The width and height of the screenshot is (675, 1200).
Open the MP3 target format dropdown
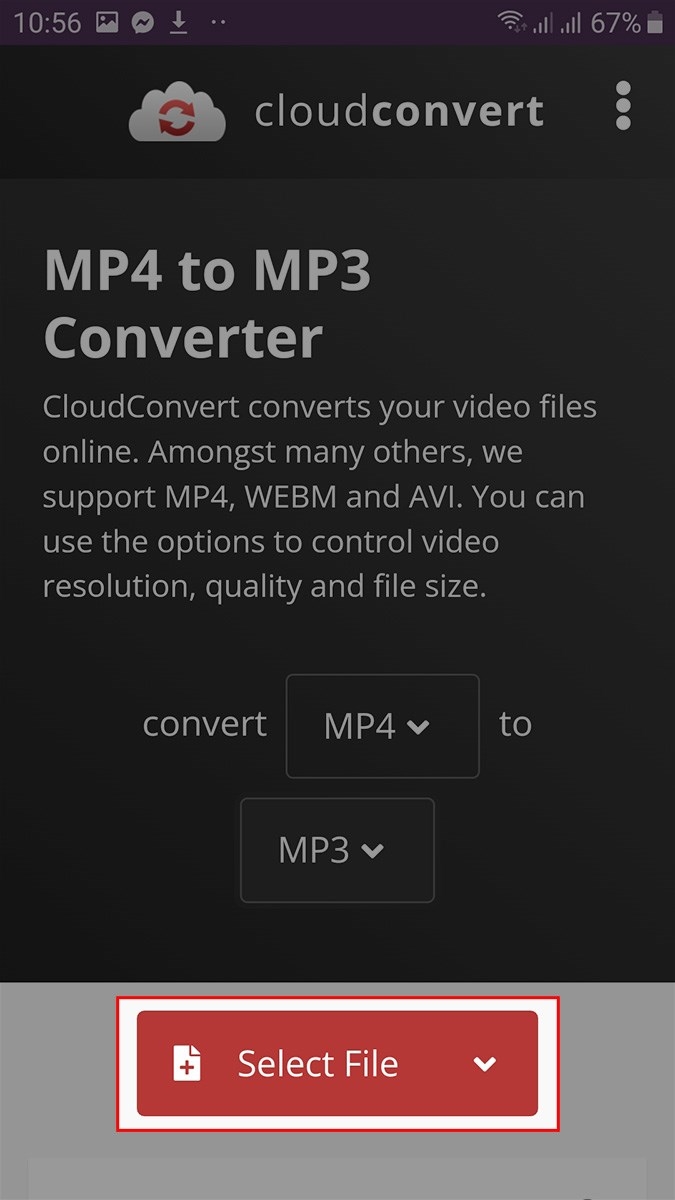(337, 850)
